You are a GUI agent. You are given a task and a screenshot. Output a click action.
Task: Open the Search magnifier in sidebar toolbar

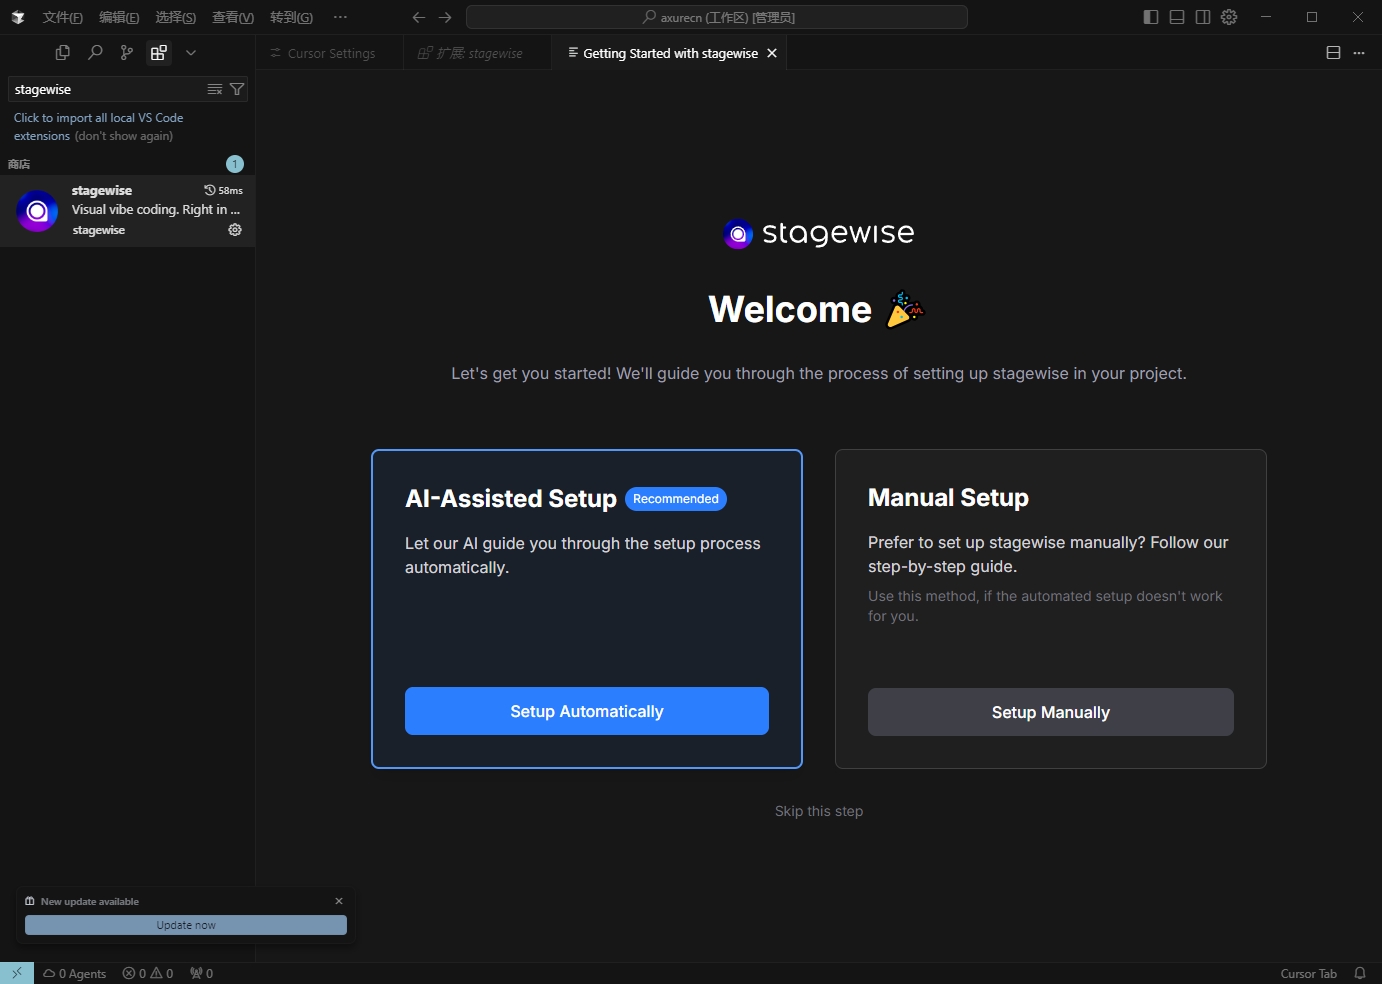(95, 53)
